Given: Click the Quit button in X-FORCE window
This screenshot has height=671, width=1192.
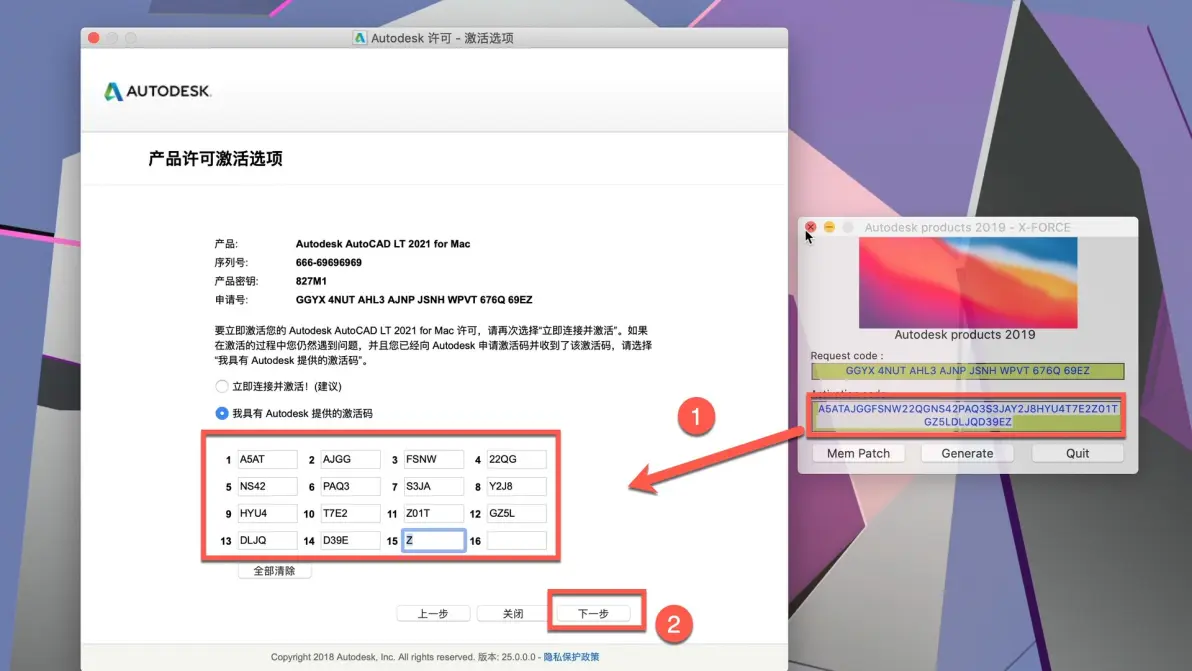Looking at the screenshot, I should [x=1077, y=454].
